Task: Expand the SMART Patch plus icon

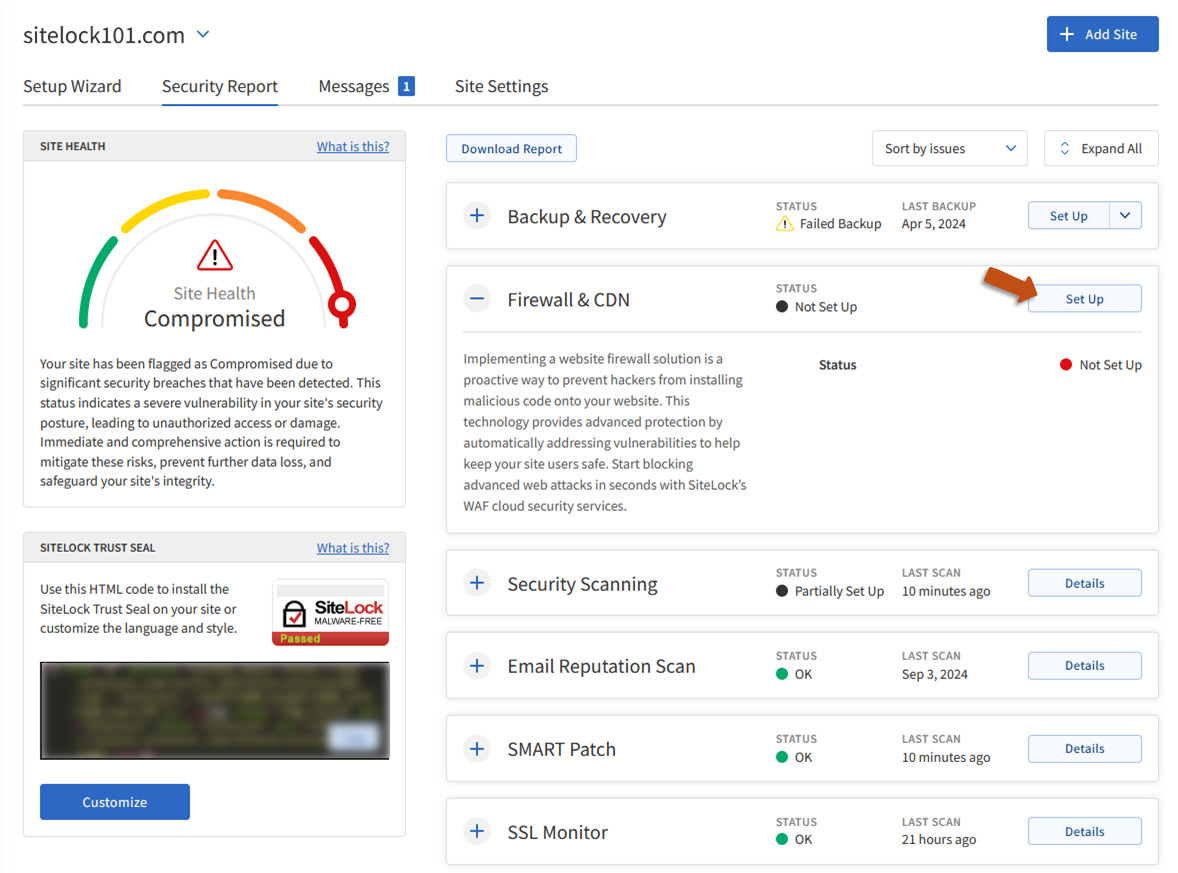Action: click(478, 749)
